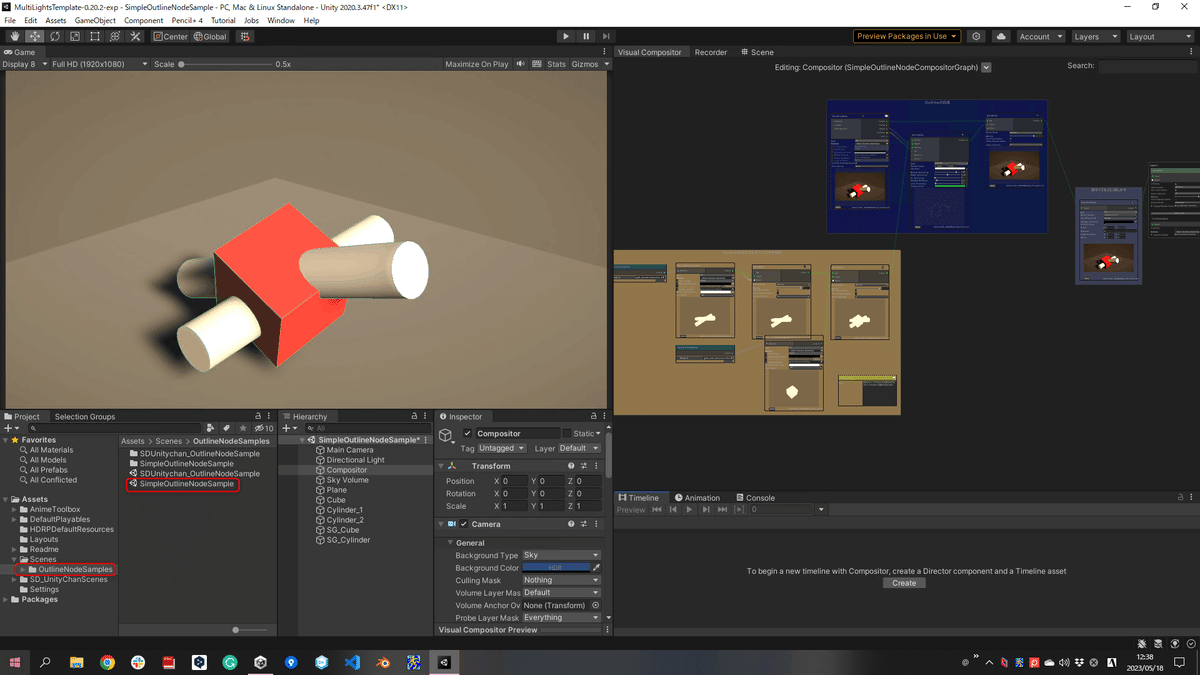The image size is (1200, 675).
Task: Click Inspector panel lock icon
Action: [x=594, y=416]
